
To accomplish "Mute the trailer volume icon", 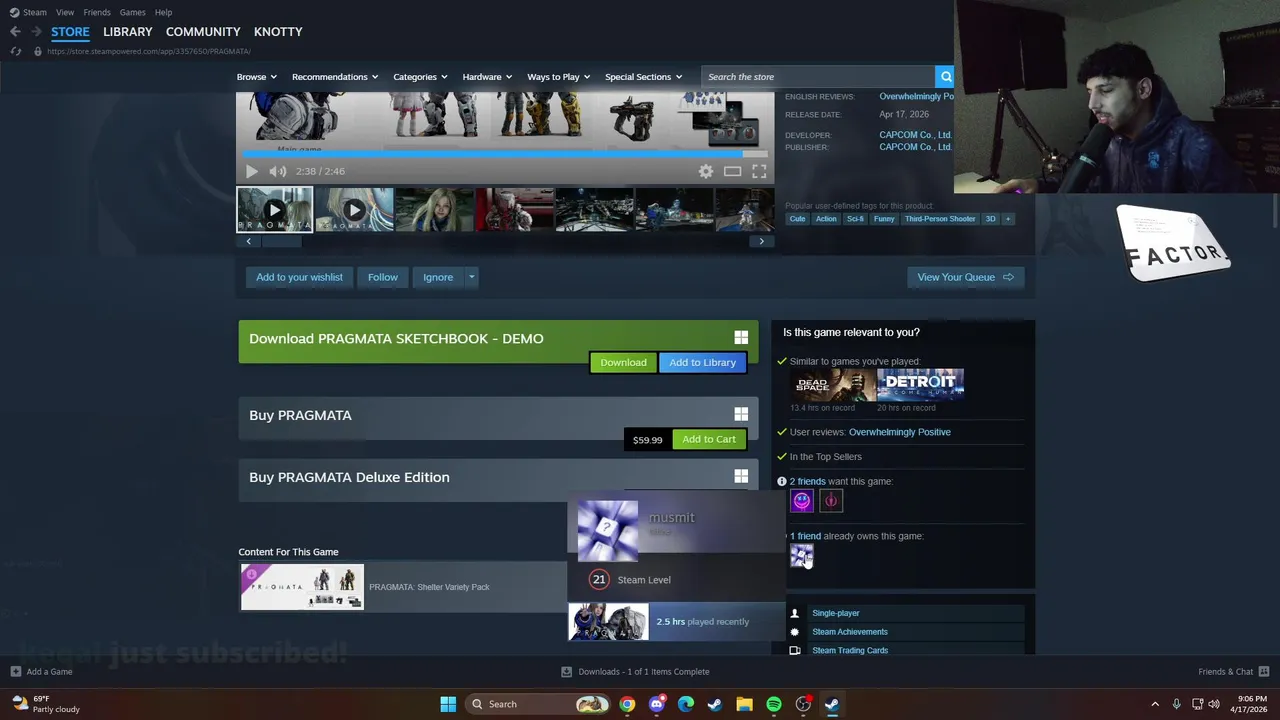I will click(277, 171).
